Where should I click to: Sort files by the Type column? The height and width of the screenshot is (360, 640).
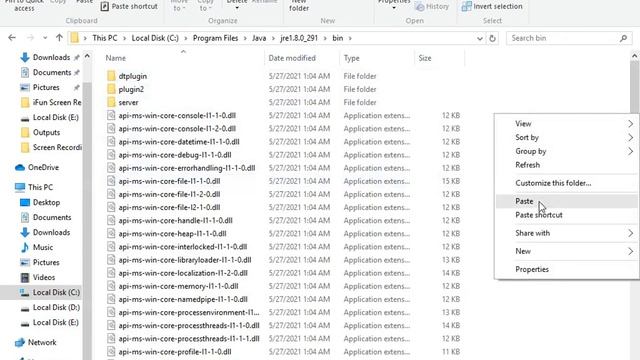click(351, 58)
